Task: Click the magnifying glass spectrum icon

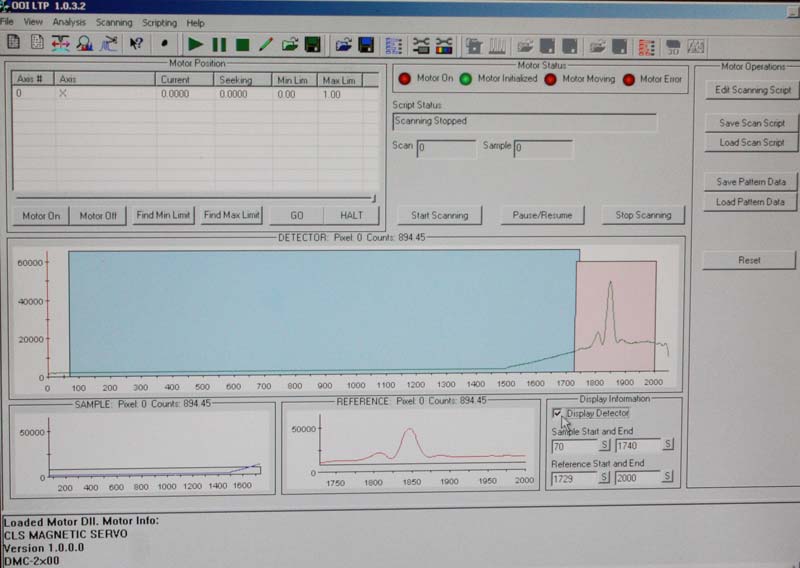Action: 85,43
